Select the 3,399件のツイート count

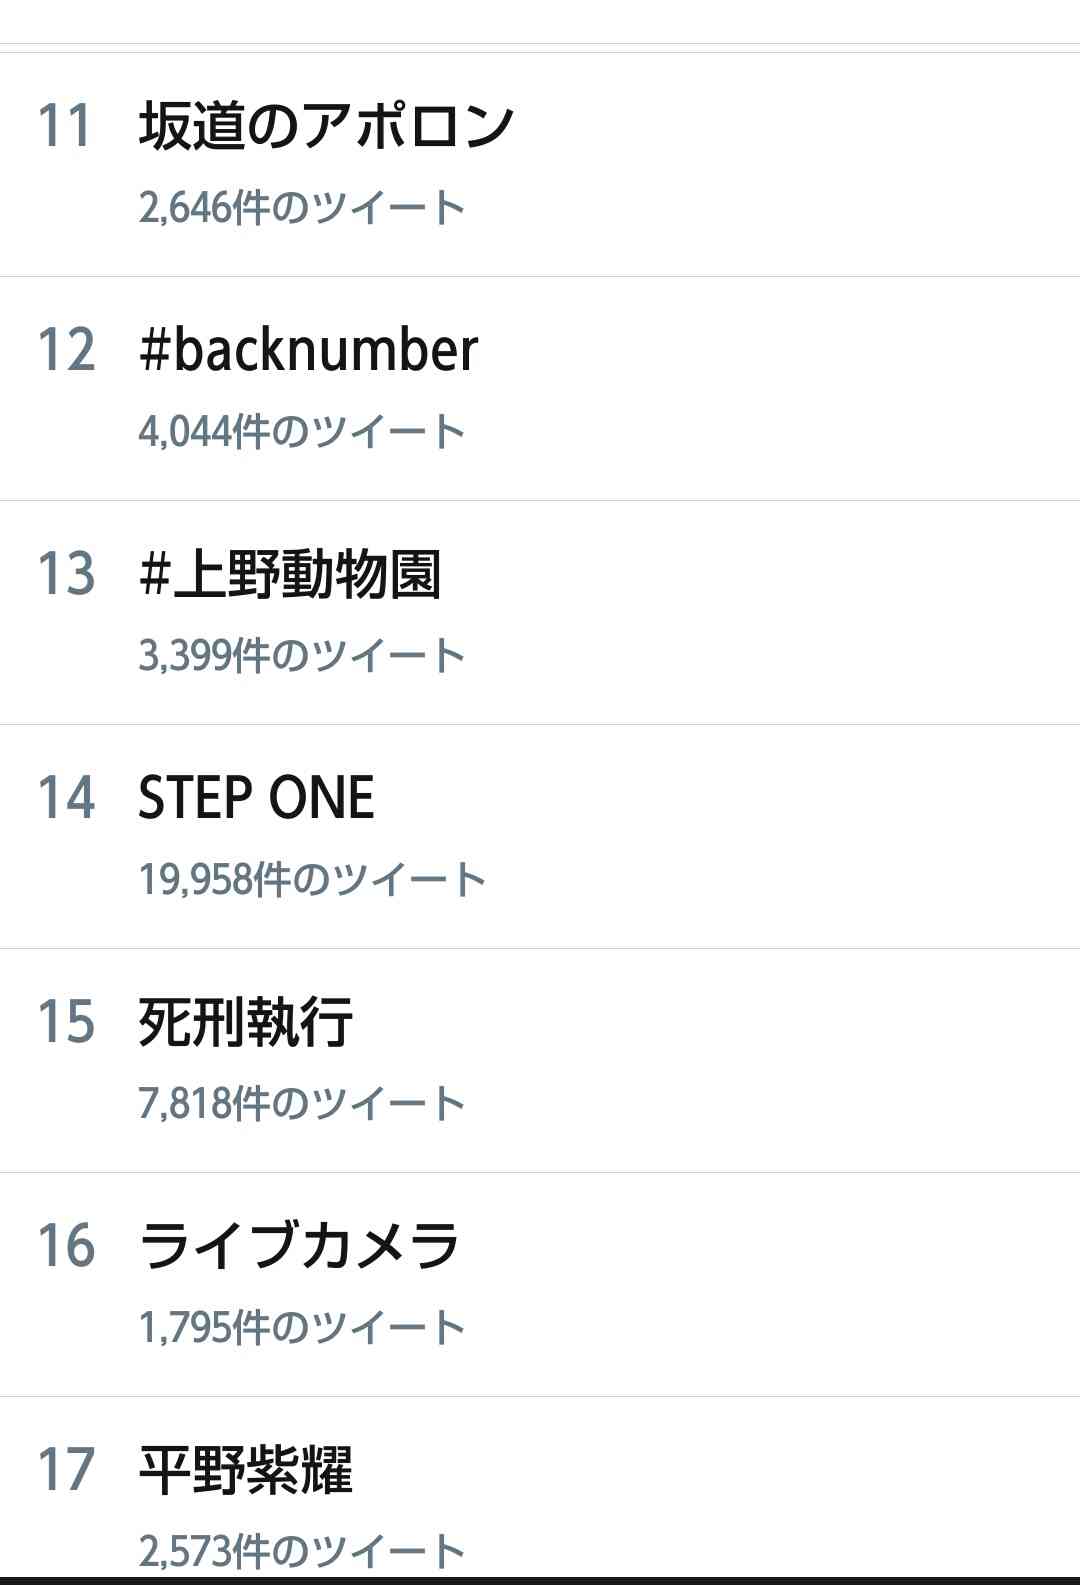(x=302, y=655)
